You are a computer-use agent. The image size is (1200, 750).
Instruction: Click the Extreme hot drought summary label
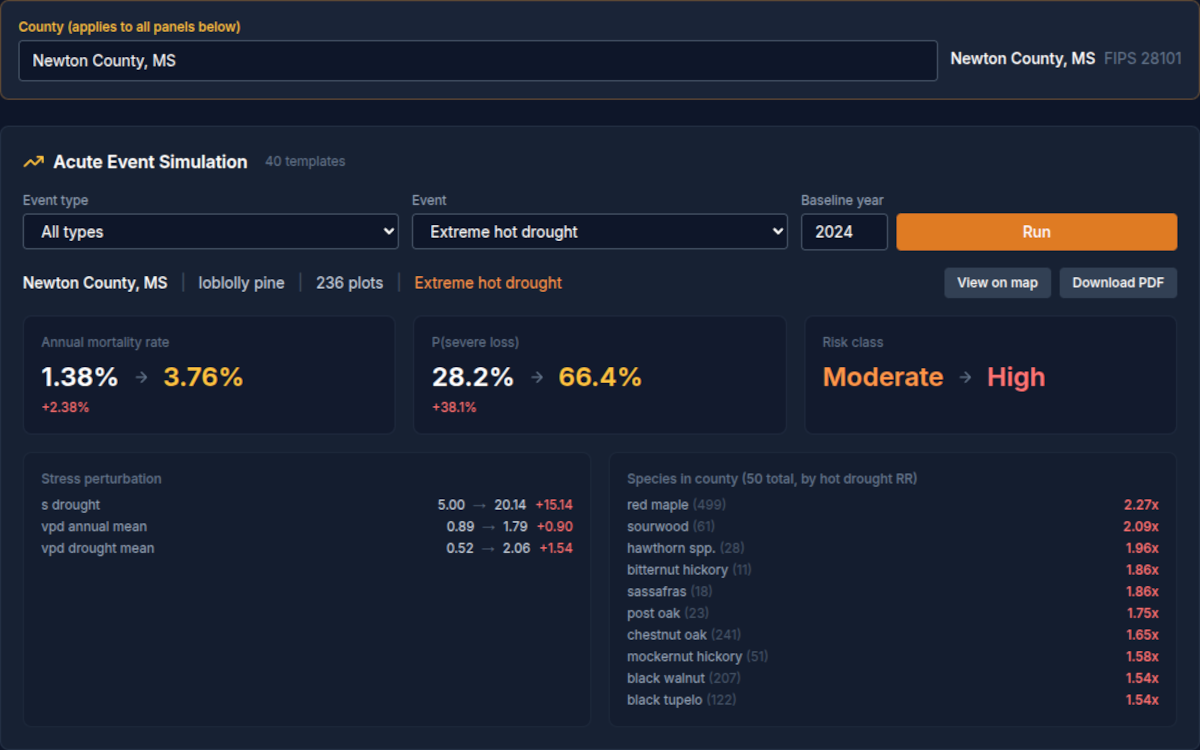coord(488,283)
